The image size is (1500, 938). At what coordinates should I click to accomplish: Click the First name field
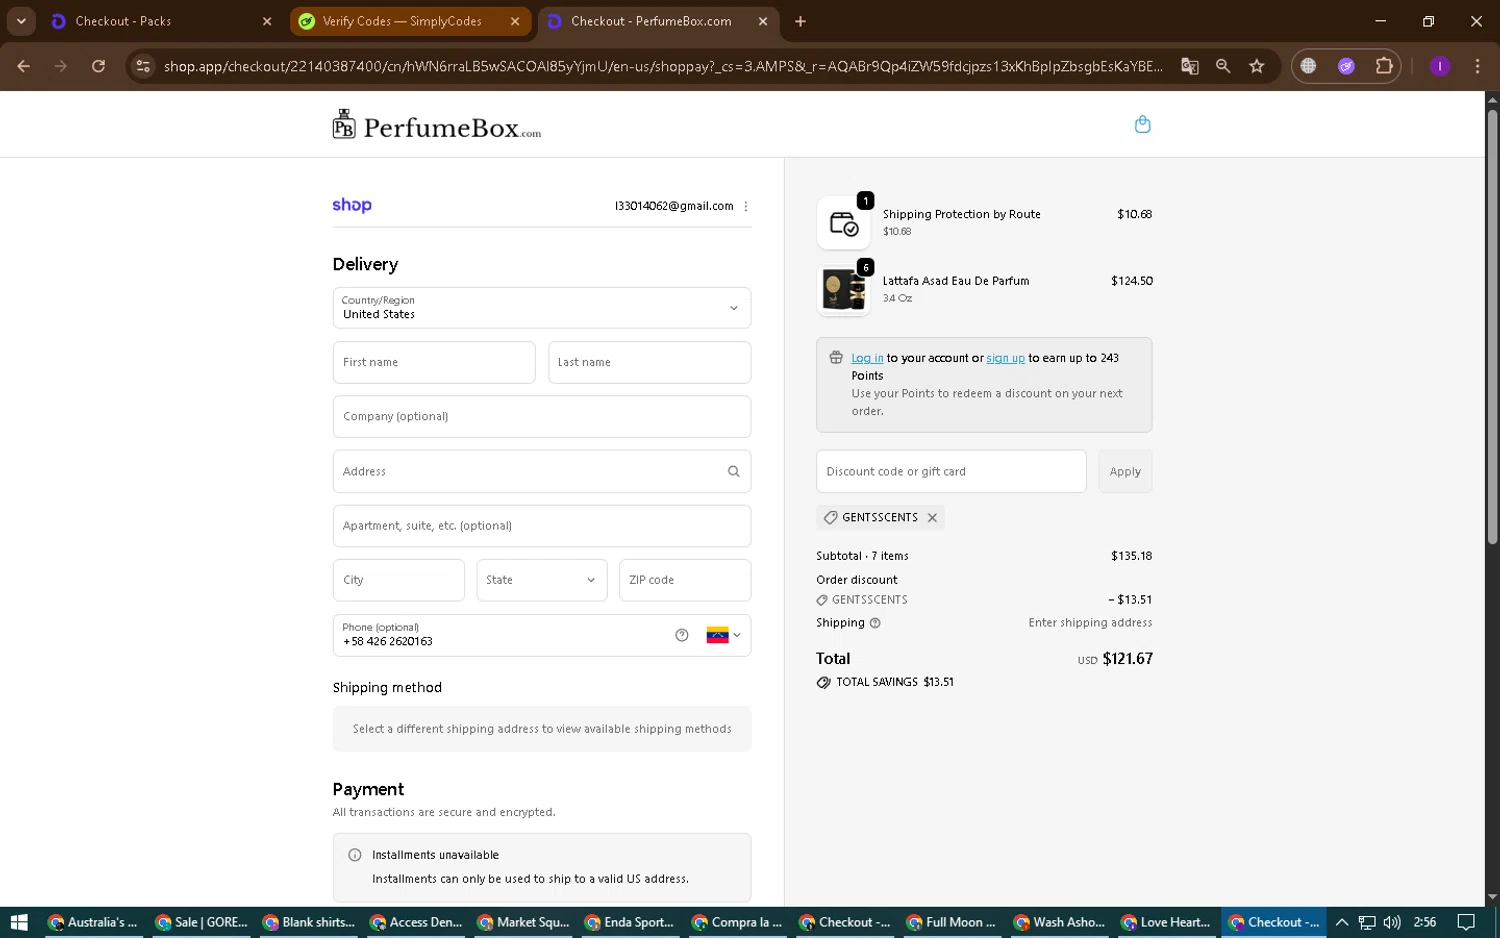(434, 362)
